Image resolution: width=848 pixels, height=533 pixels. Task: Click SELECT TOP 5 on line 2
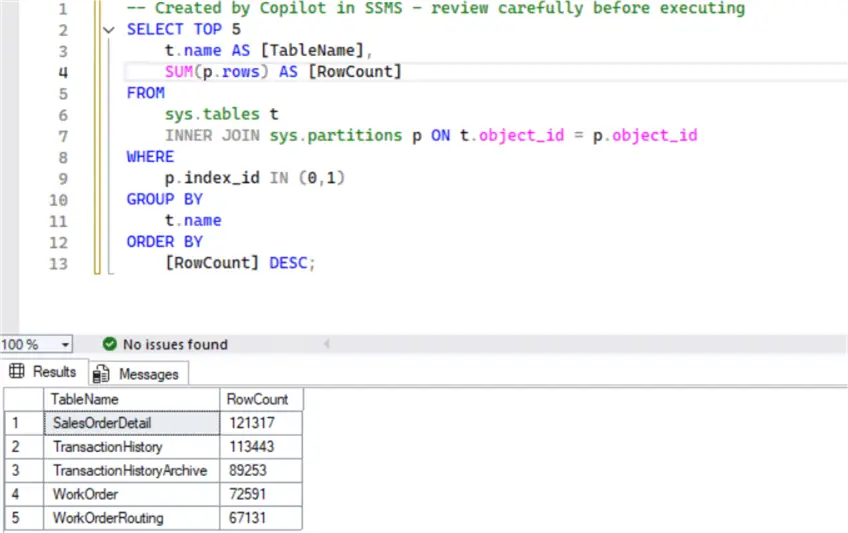pyautogui.click(x=183, y=29)
